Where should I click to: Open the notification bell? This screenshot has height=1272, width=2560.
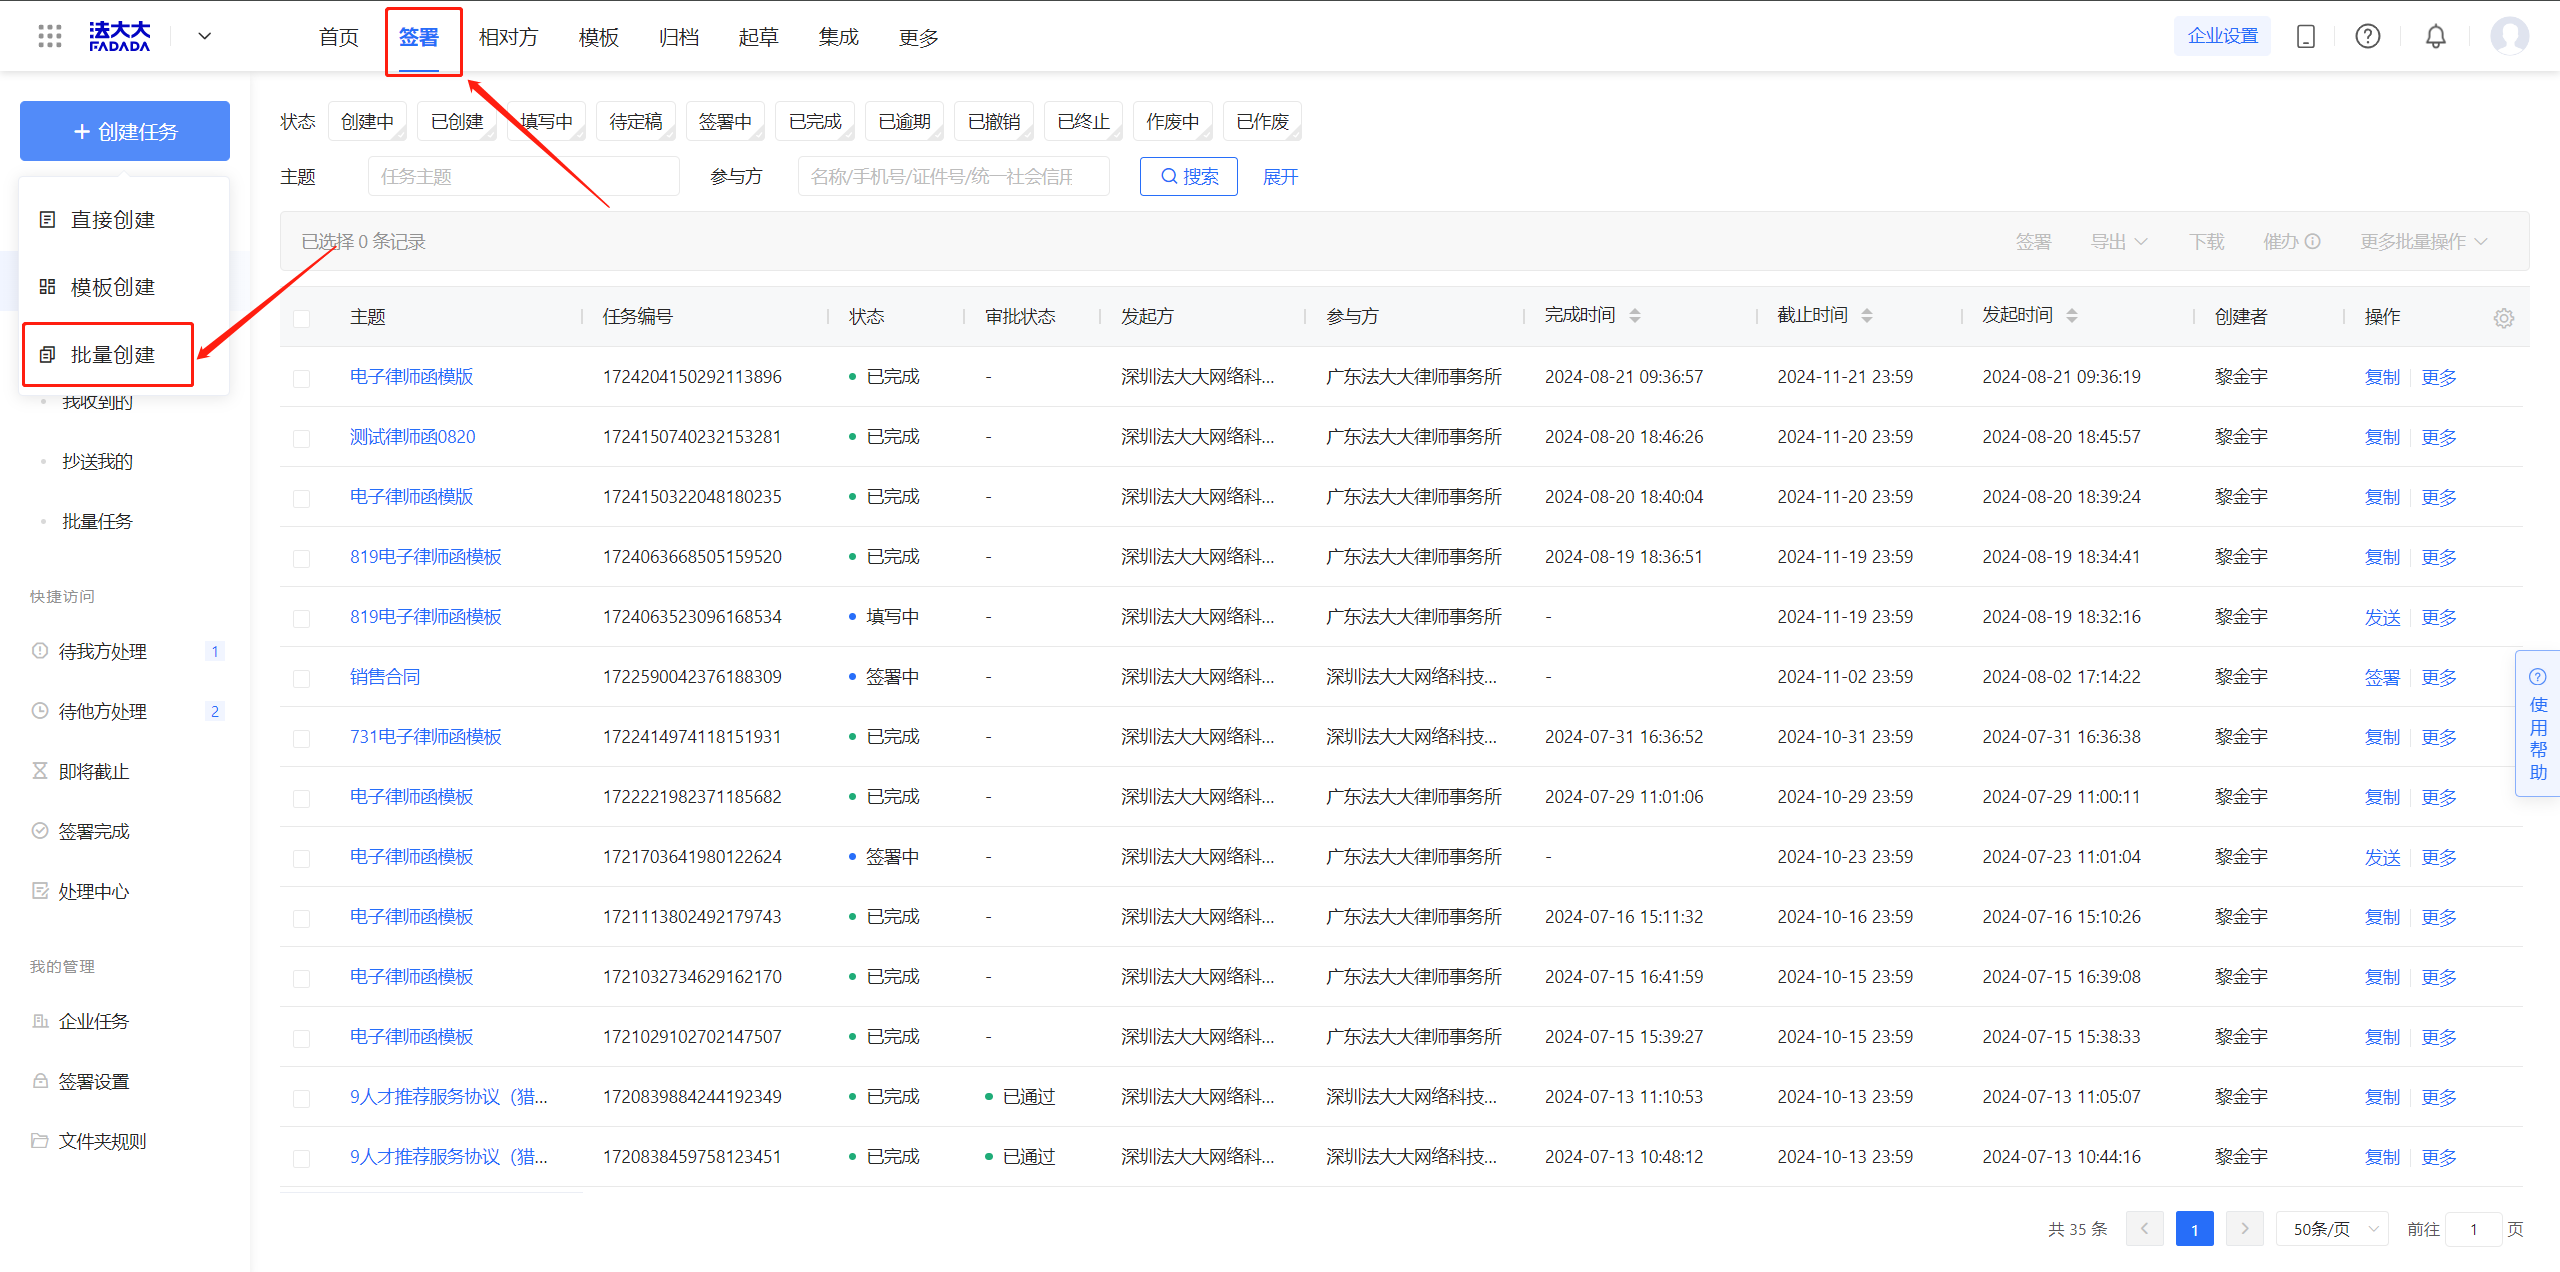point(2436,37)
